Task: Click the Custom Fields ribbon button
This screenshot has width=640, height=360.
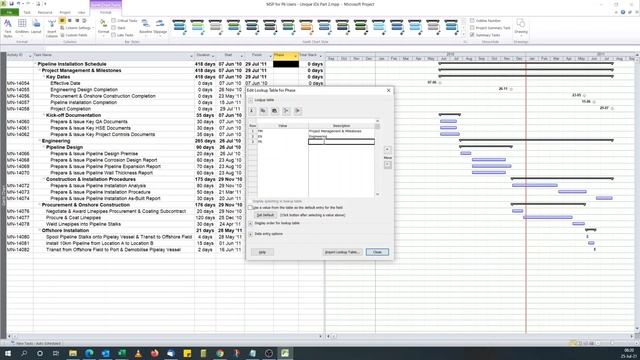Action: tap(74, 35)
